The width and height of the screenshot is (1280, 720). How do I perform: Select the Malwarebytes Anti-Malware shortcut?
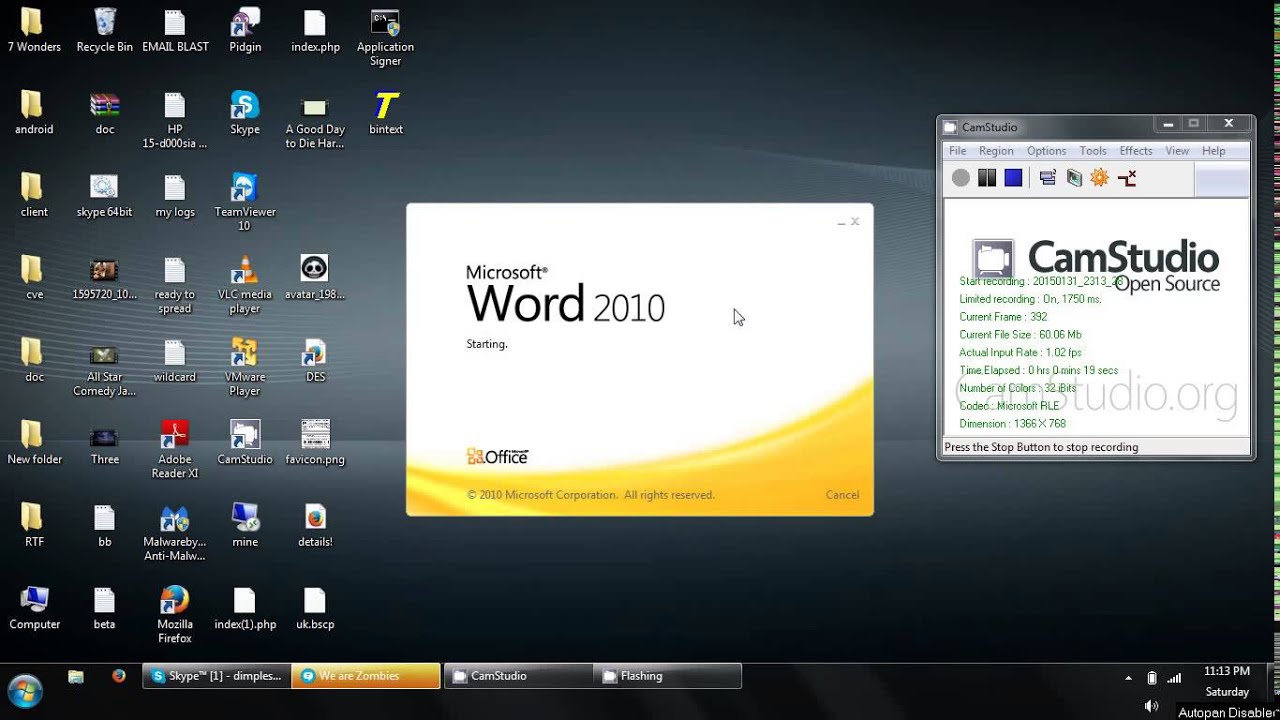[175, 532]
